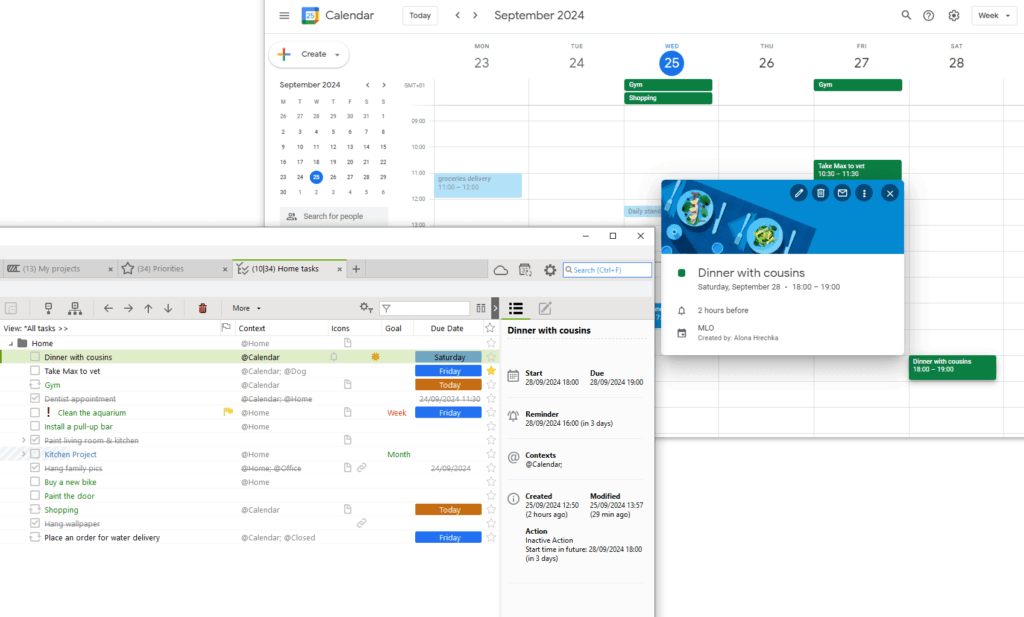Open the hamburger main menu in Calendar
1024x617 pixels.
click(284, 16)
